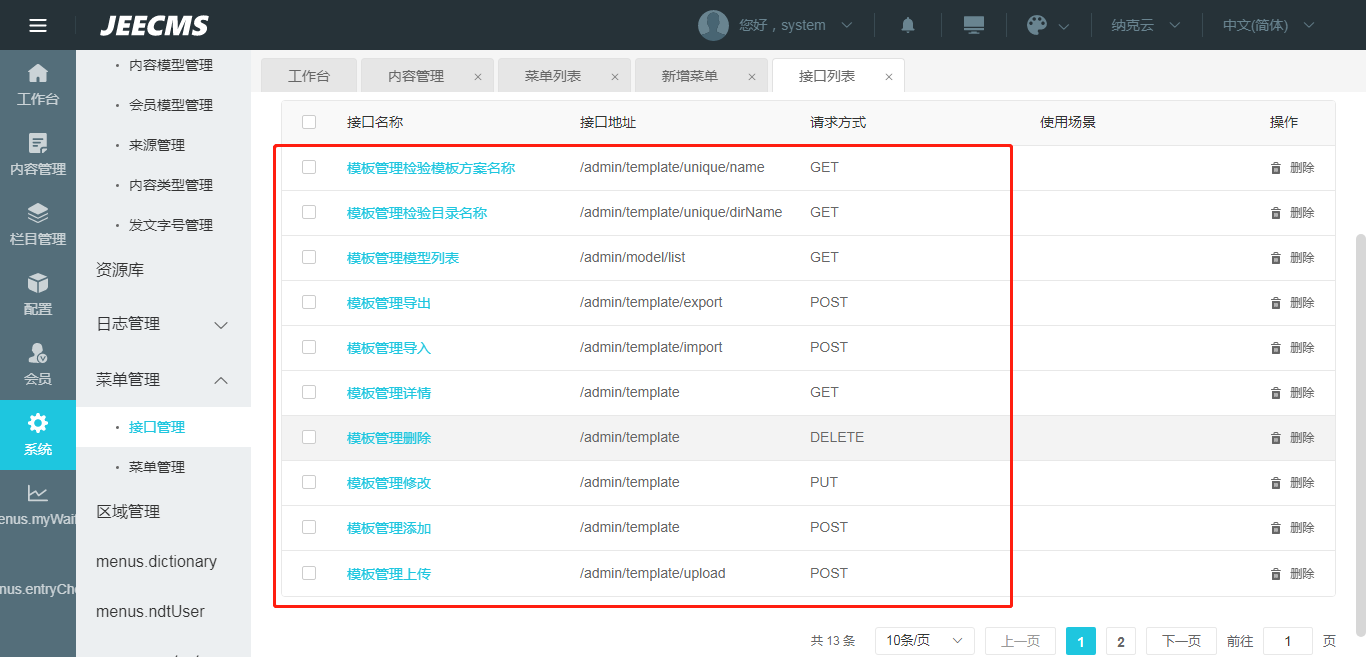
Task: Open 配置 sidebar section
Action: [38, 295]
